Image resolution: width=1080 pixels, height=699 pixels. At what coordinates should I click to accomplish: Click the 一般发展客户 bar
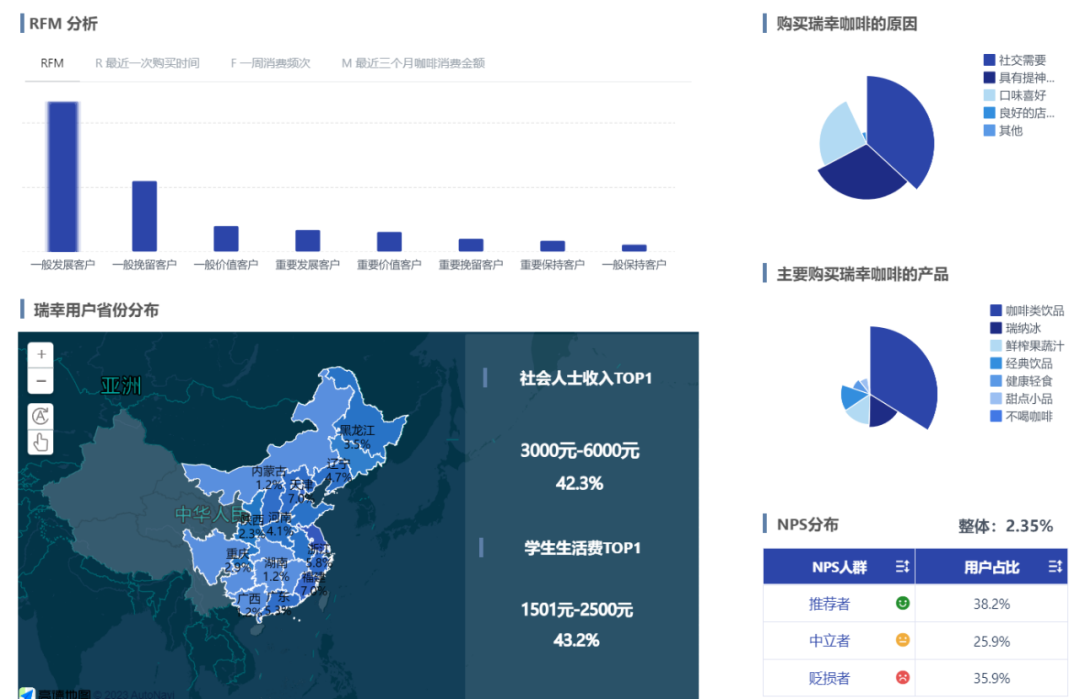pyautogui.click(x=63, y=176)
